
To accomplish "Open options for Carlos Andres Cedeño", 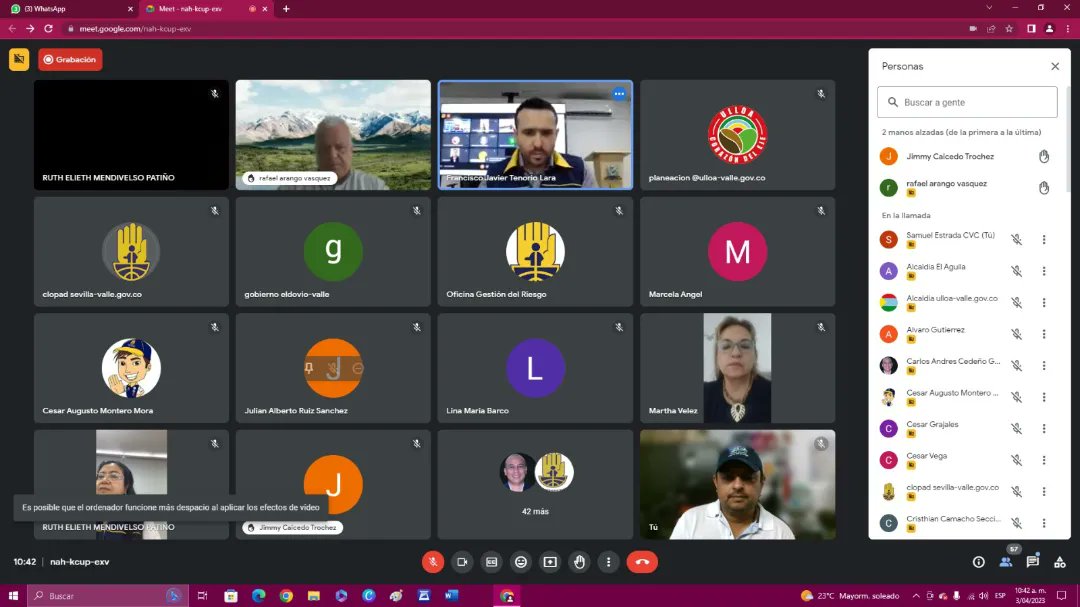I will 1043,365.
